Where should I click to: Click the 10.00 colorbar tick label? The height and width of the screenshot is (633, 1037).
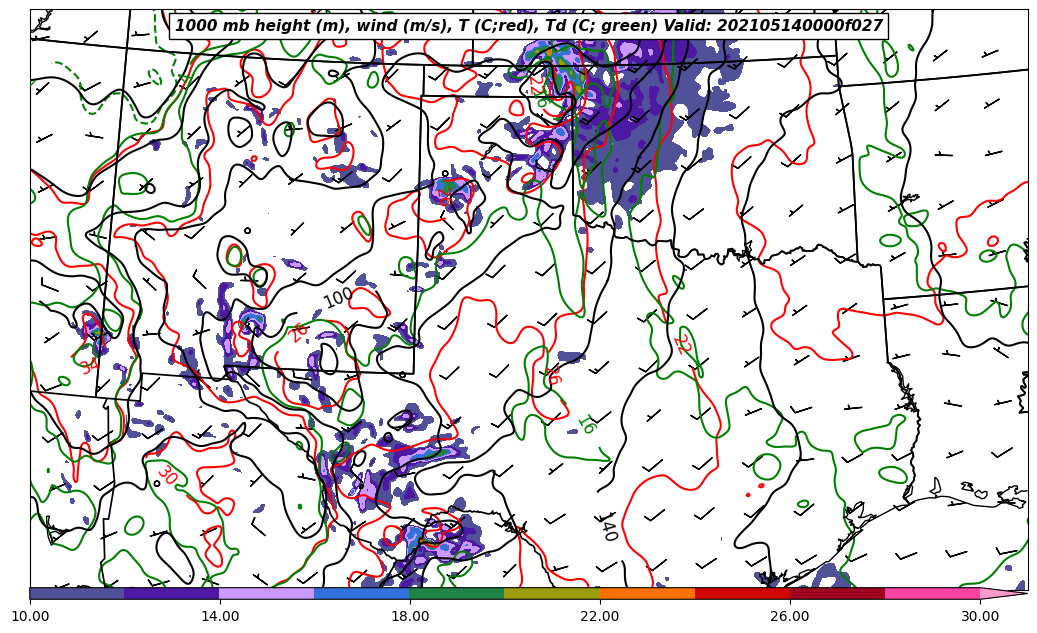click(30, 616)
